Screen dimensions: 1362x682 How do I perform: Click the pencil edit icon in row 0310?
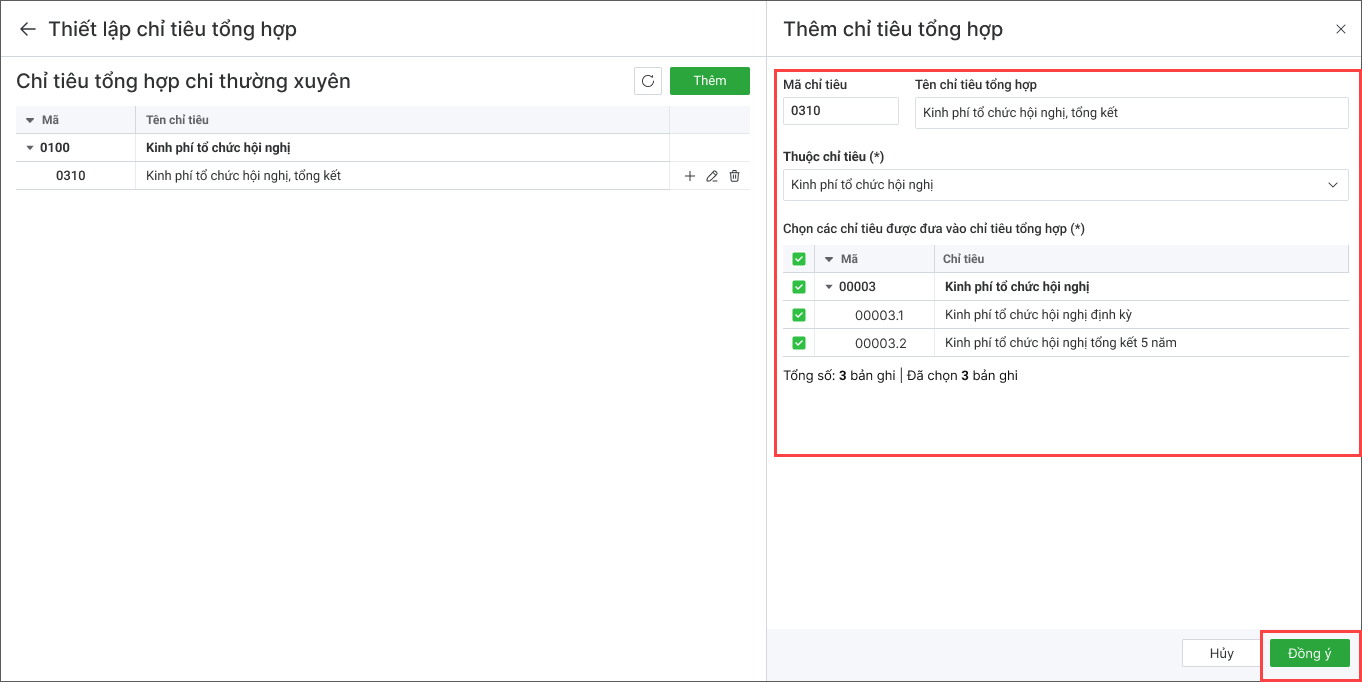click(712, 176)
